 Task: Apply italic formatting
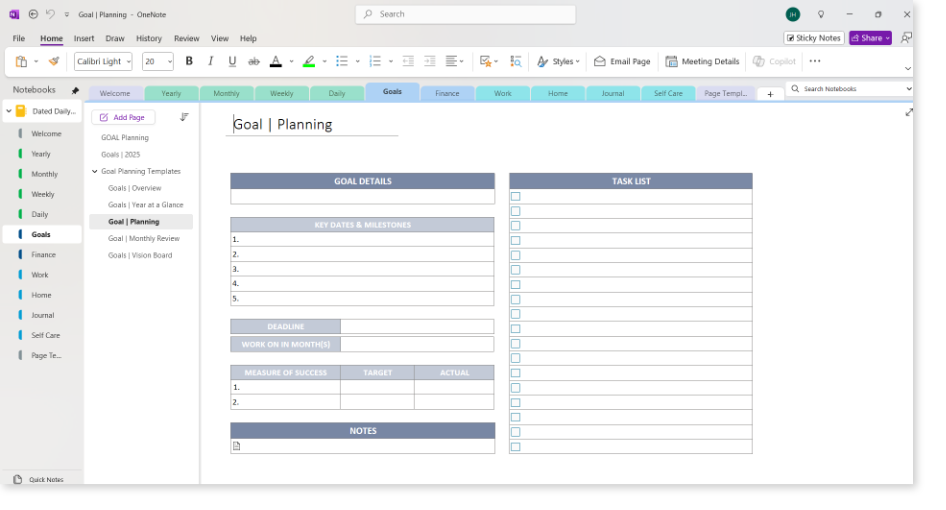pyautogui.click(x=211, y=61)
